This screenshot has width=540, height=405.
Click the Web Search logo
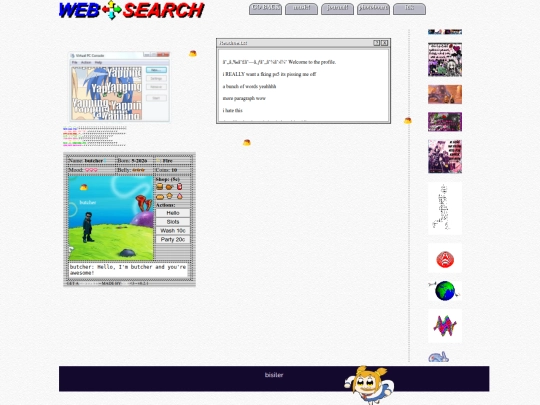click(131, 10)
